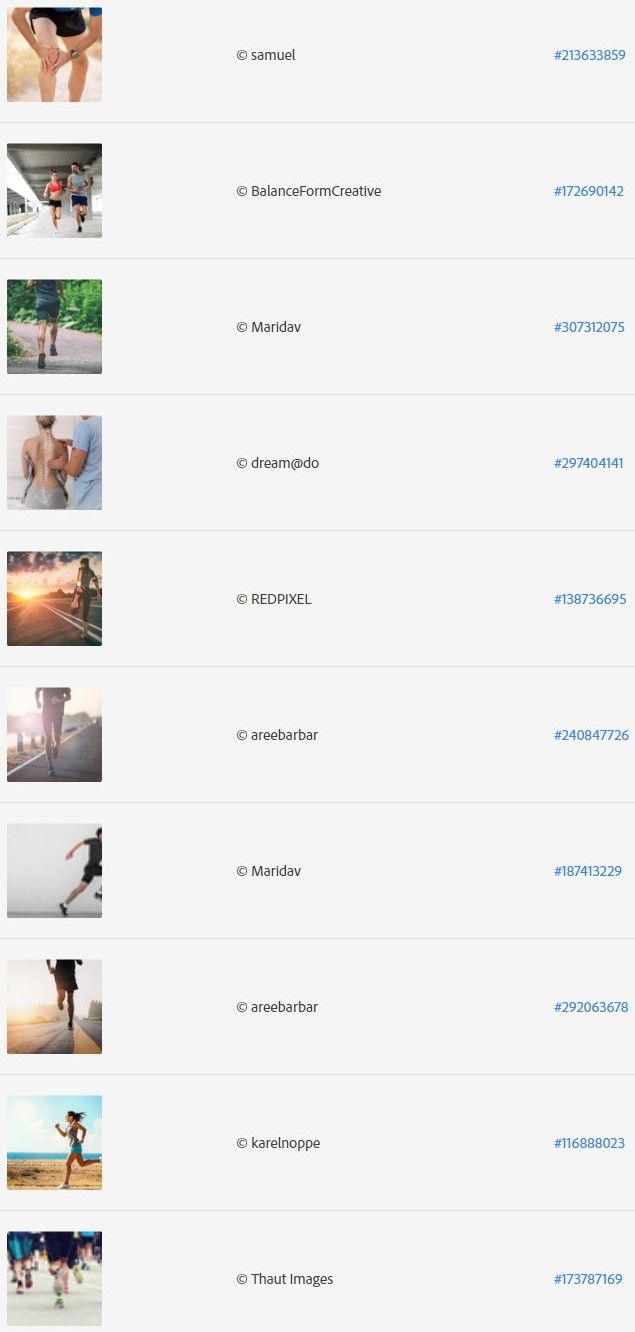Select the forest trail runner thumbnail
Image resolution: width=635 pixels, height=1332 pixels.
[x=54, y=326]
